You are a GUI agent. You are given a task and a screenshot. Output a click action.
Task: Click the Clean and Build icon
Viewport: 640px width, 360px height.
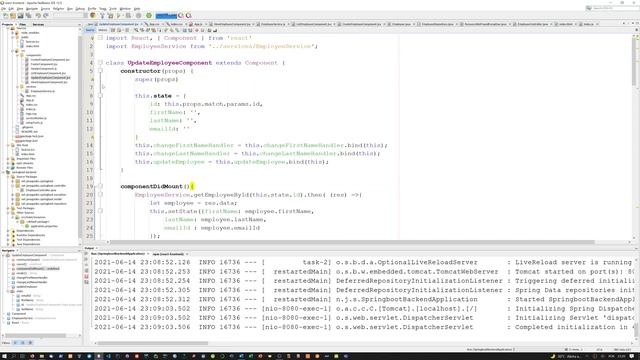click(110, 16)
